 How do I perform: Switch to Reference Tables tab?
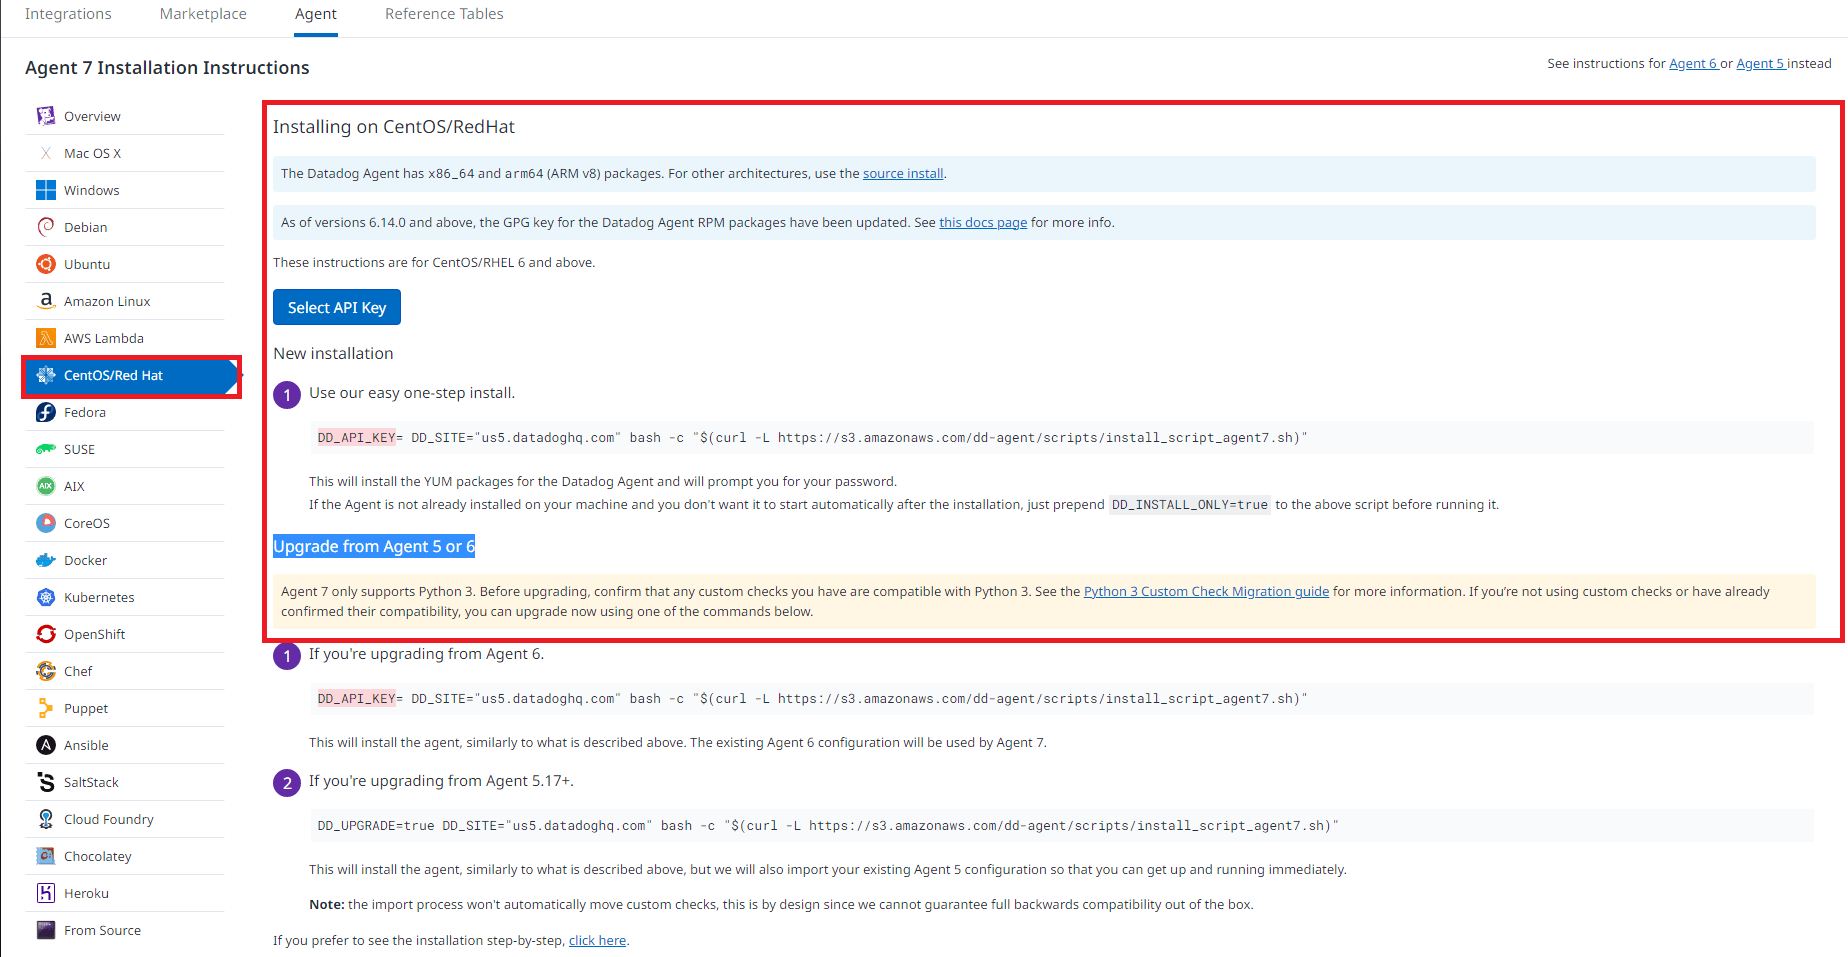(x=444, y=14)
